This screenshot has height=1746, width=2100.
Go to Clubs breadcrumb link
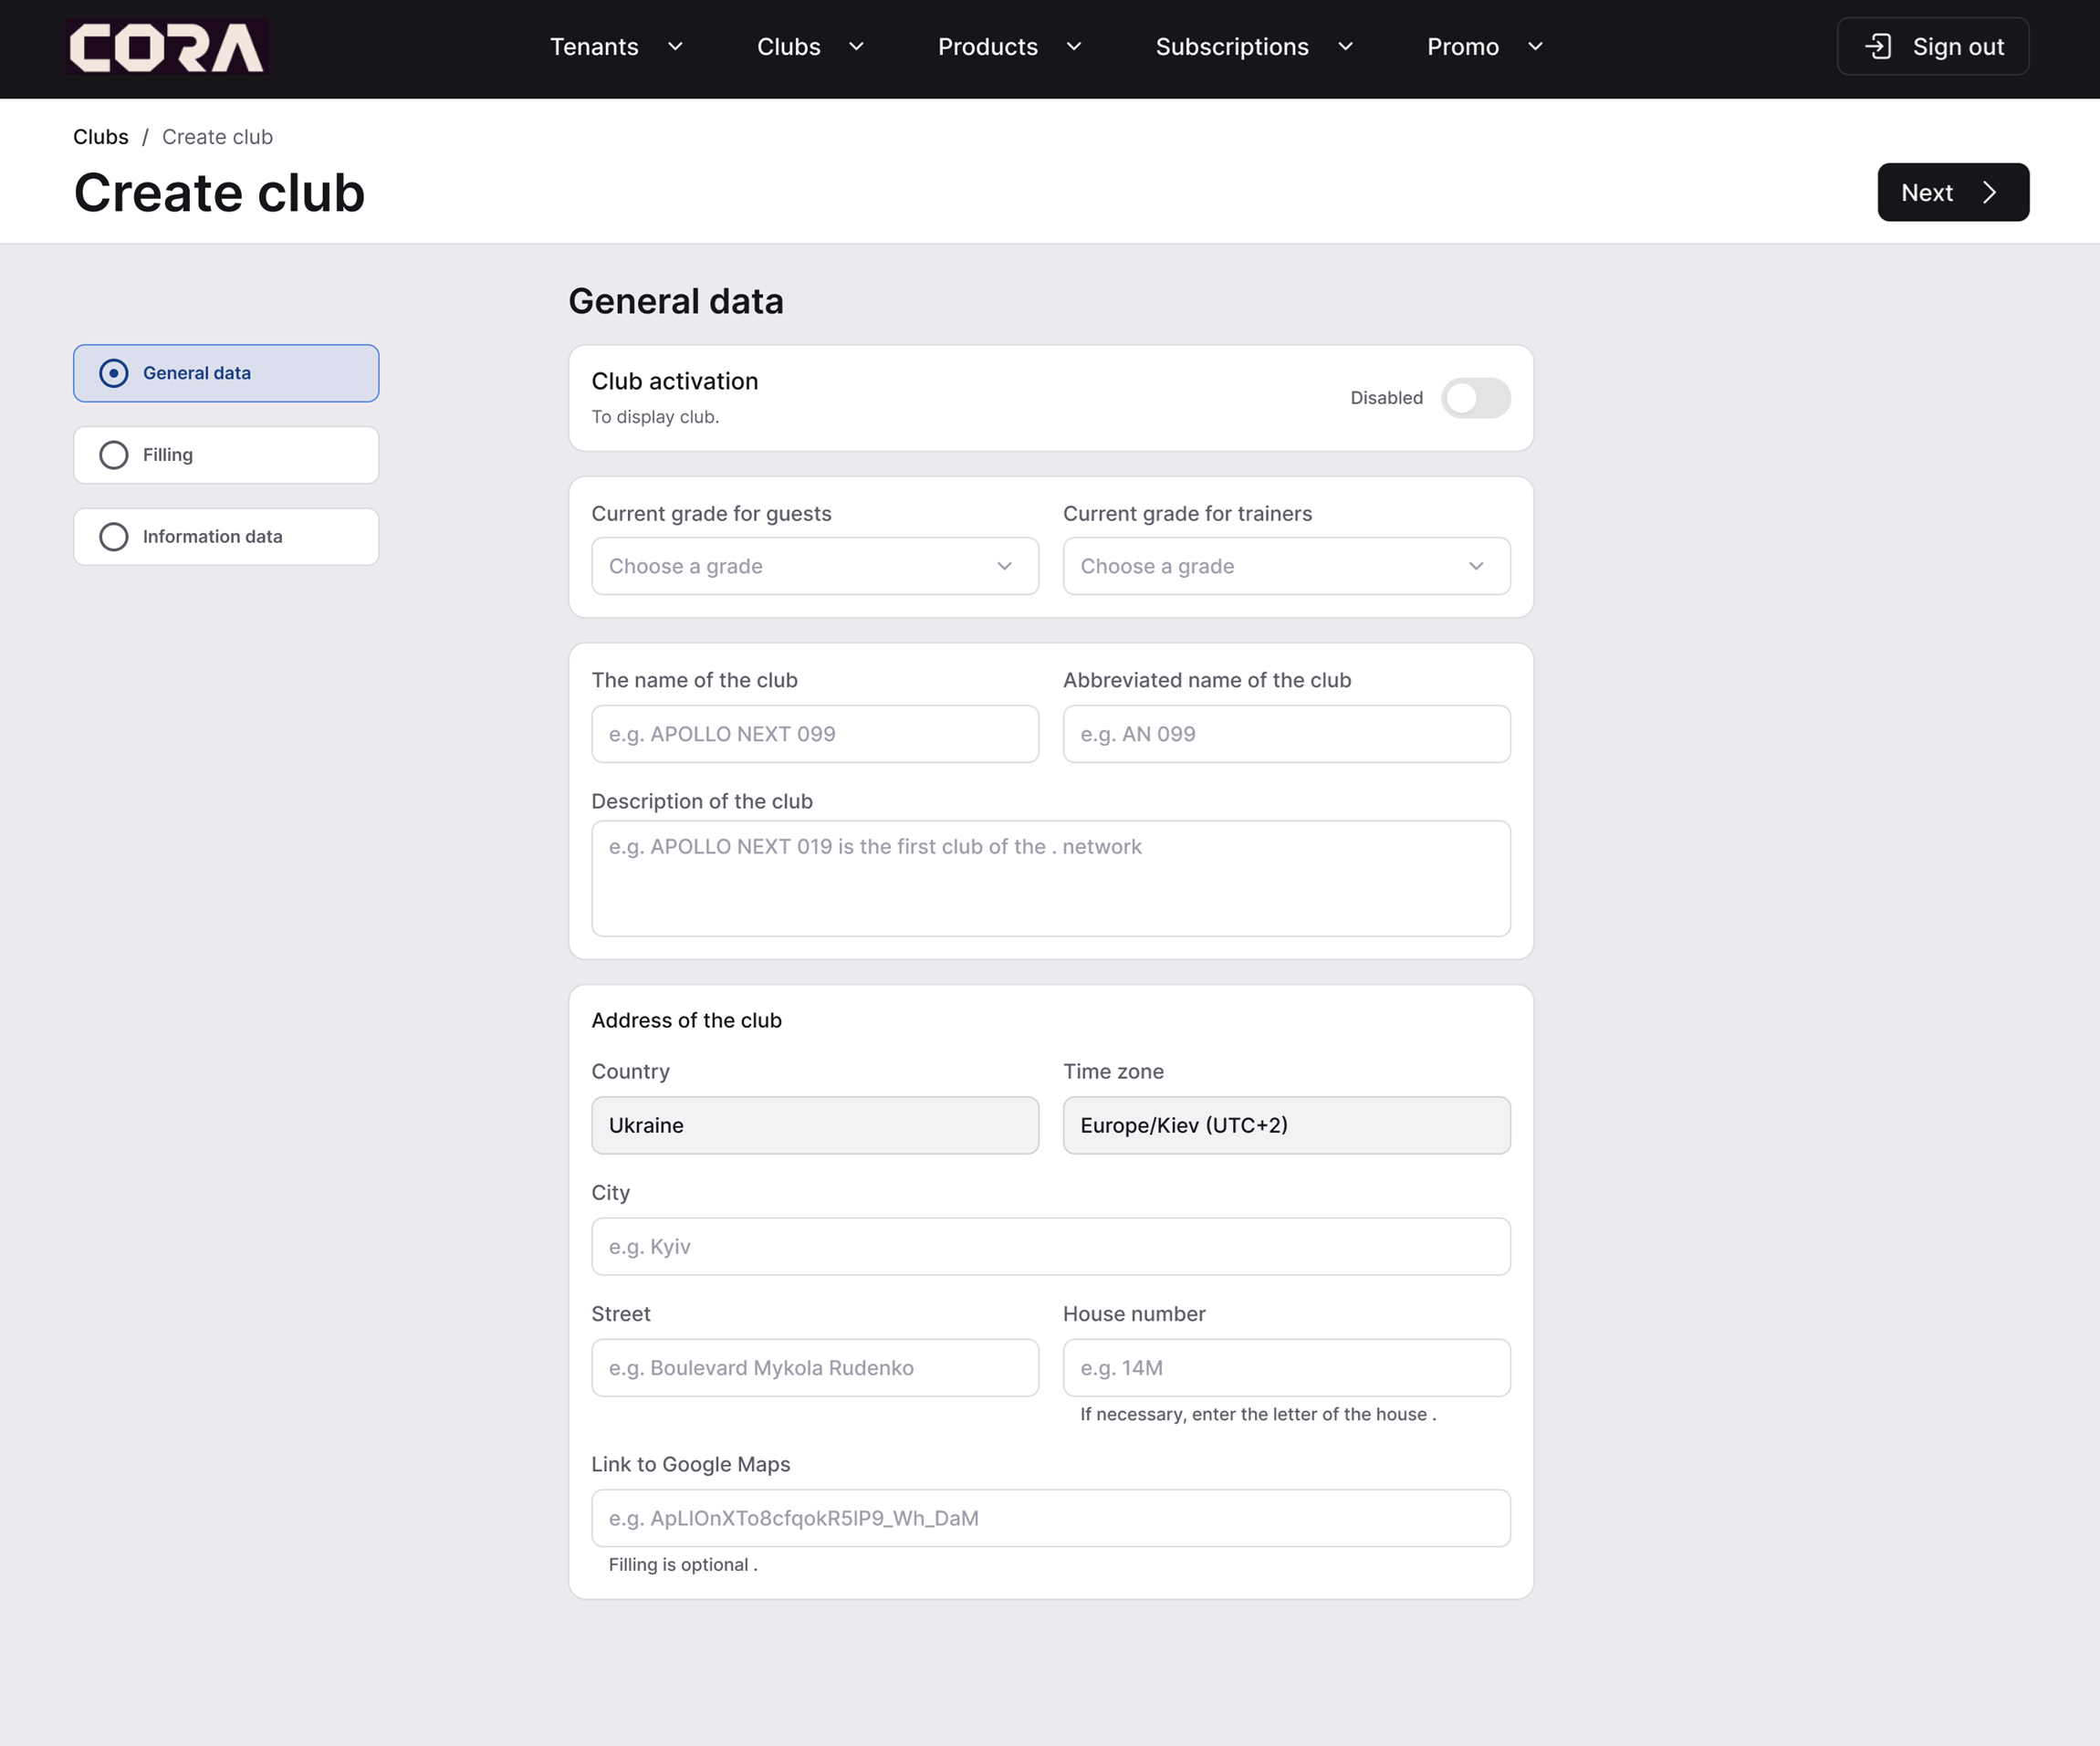[x=101, y=137]
